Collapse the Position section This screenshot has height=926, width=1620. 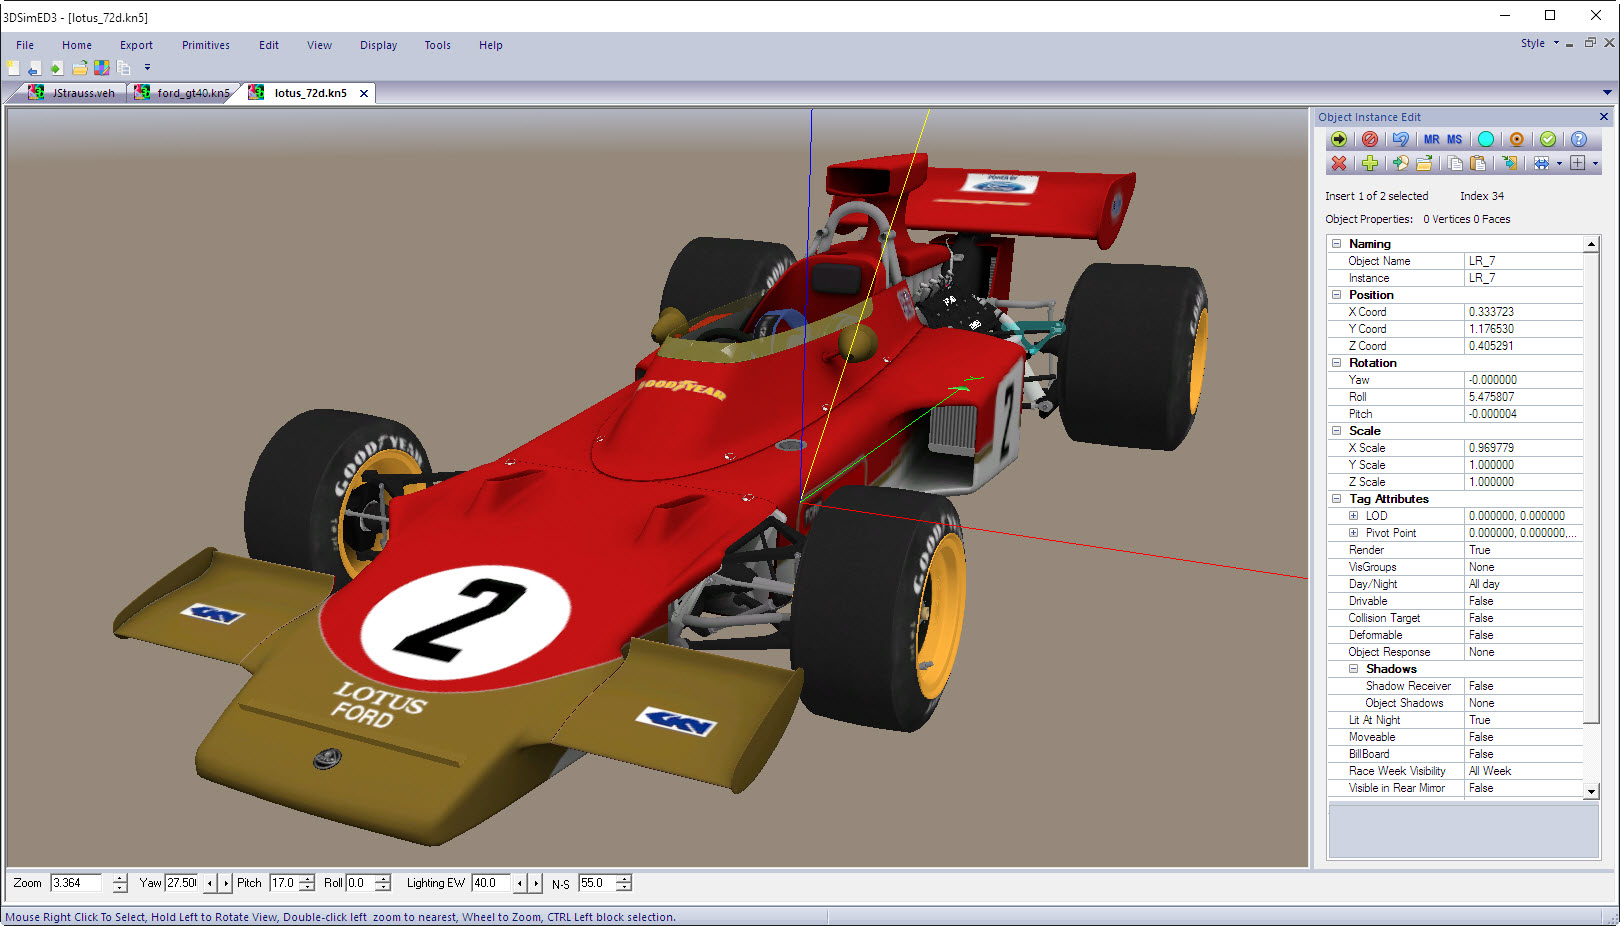[1336, 295]
